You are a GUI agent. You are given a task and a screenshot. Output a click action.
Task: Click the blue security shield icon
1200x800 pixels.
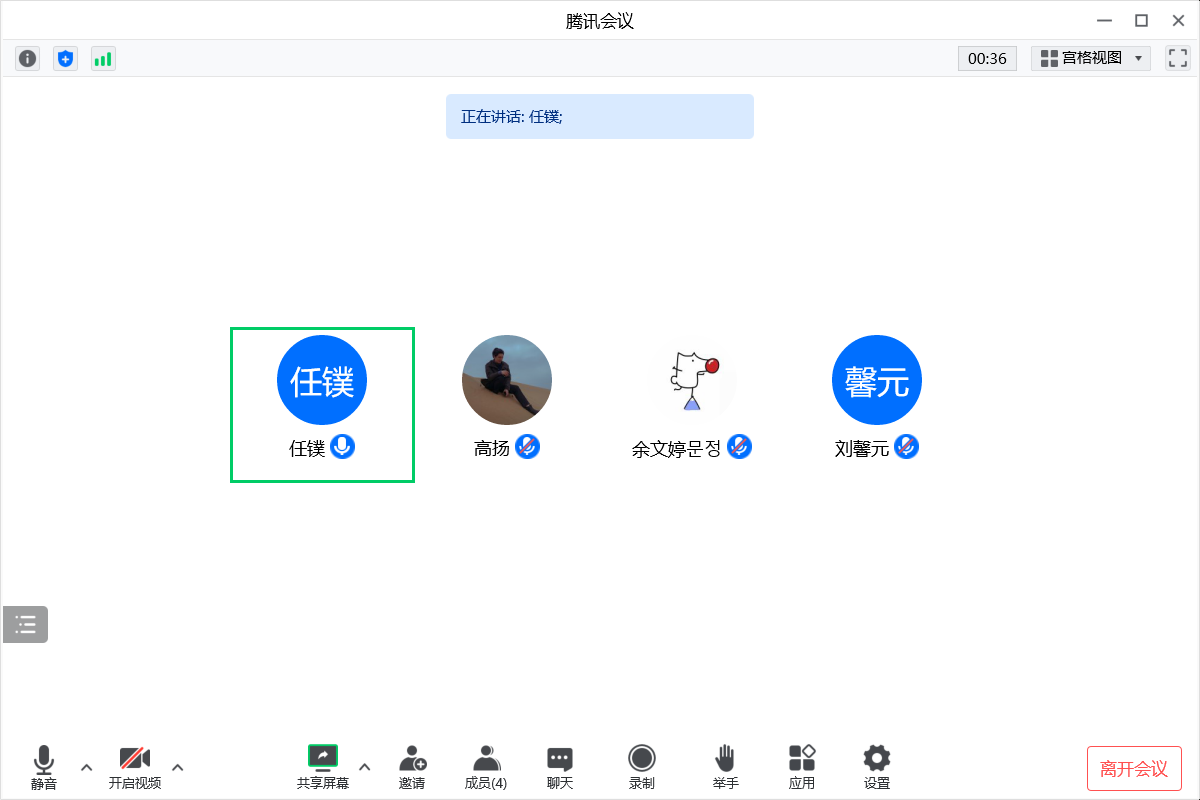65,59
